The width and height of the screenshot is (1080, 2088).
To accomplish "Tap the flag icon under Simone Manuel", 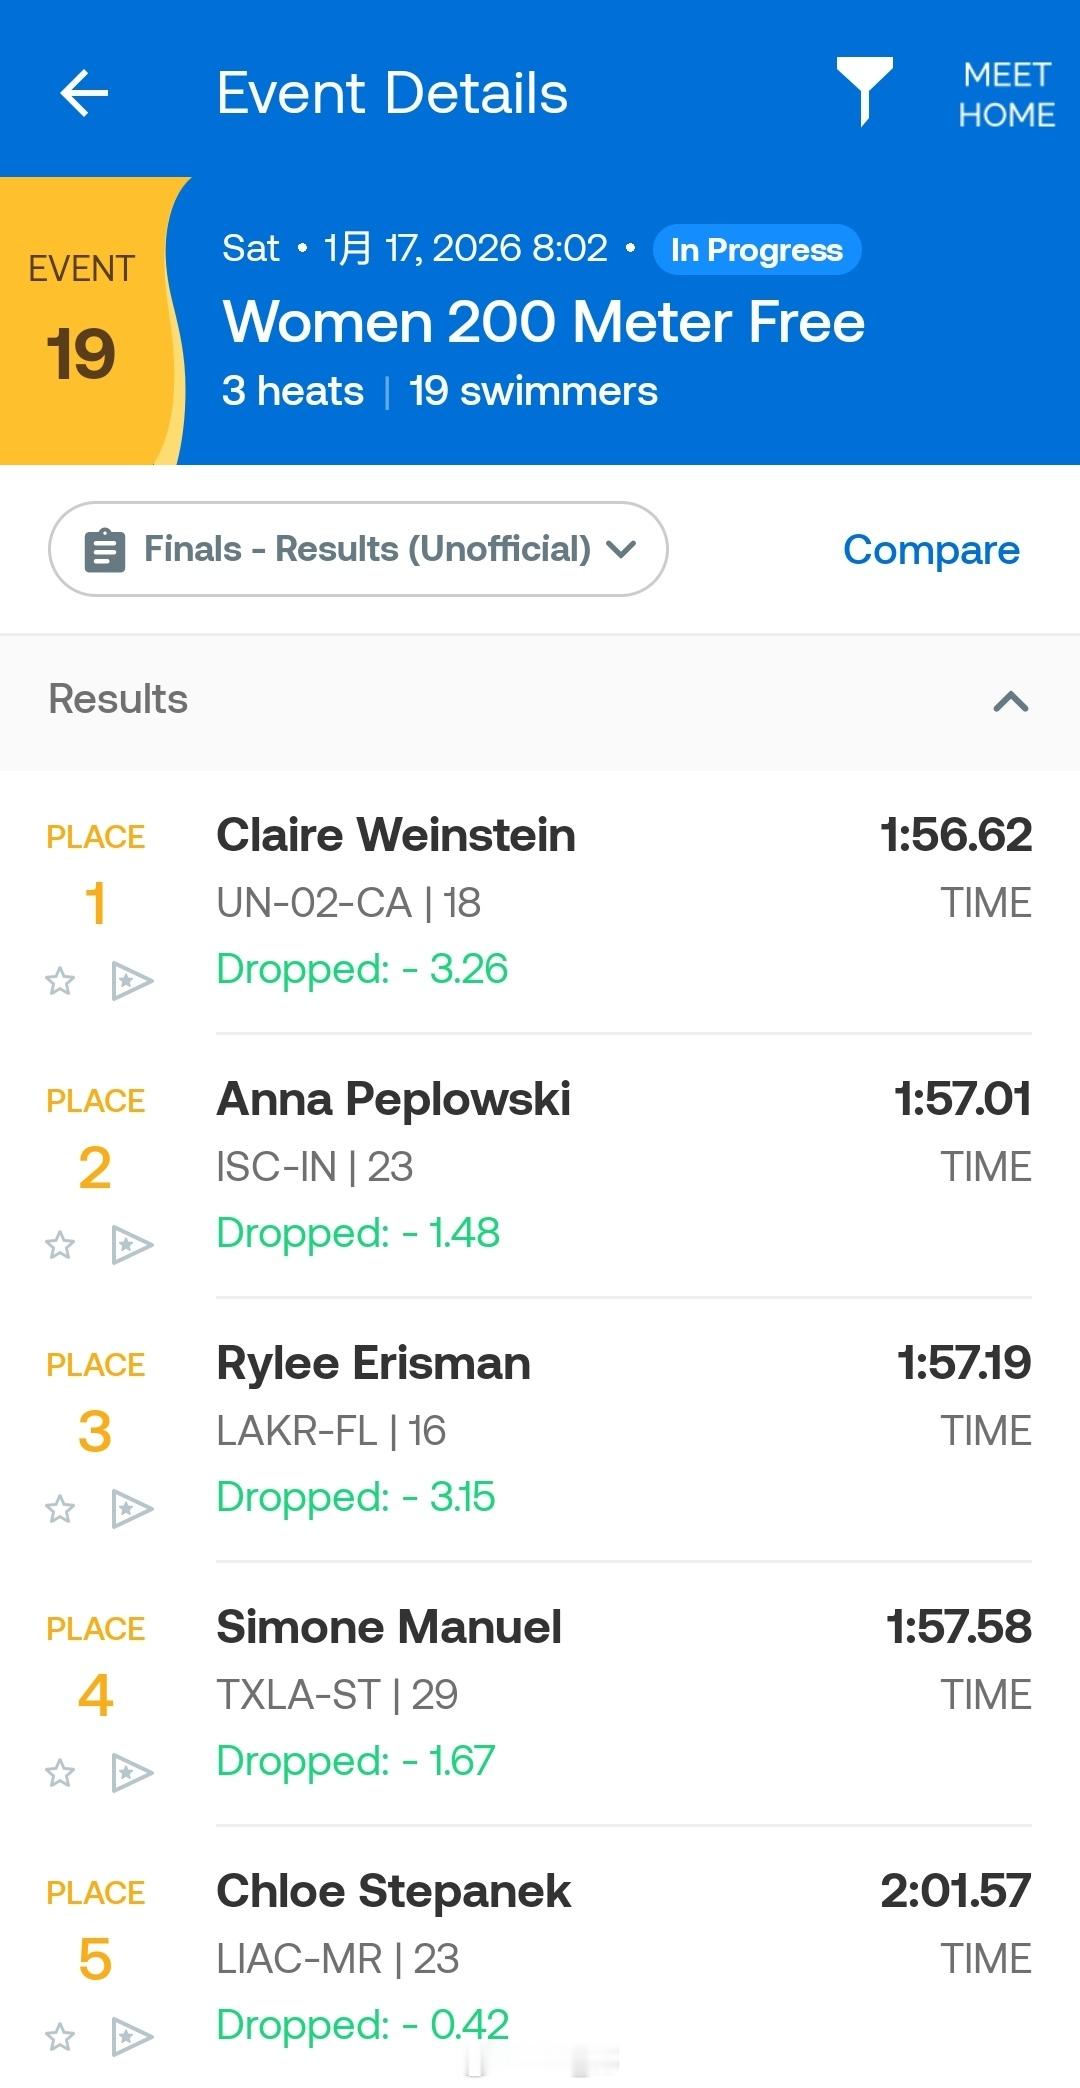I will [x=132, y=1774].
